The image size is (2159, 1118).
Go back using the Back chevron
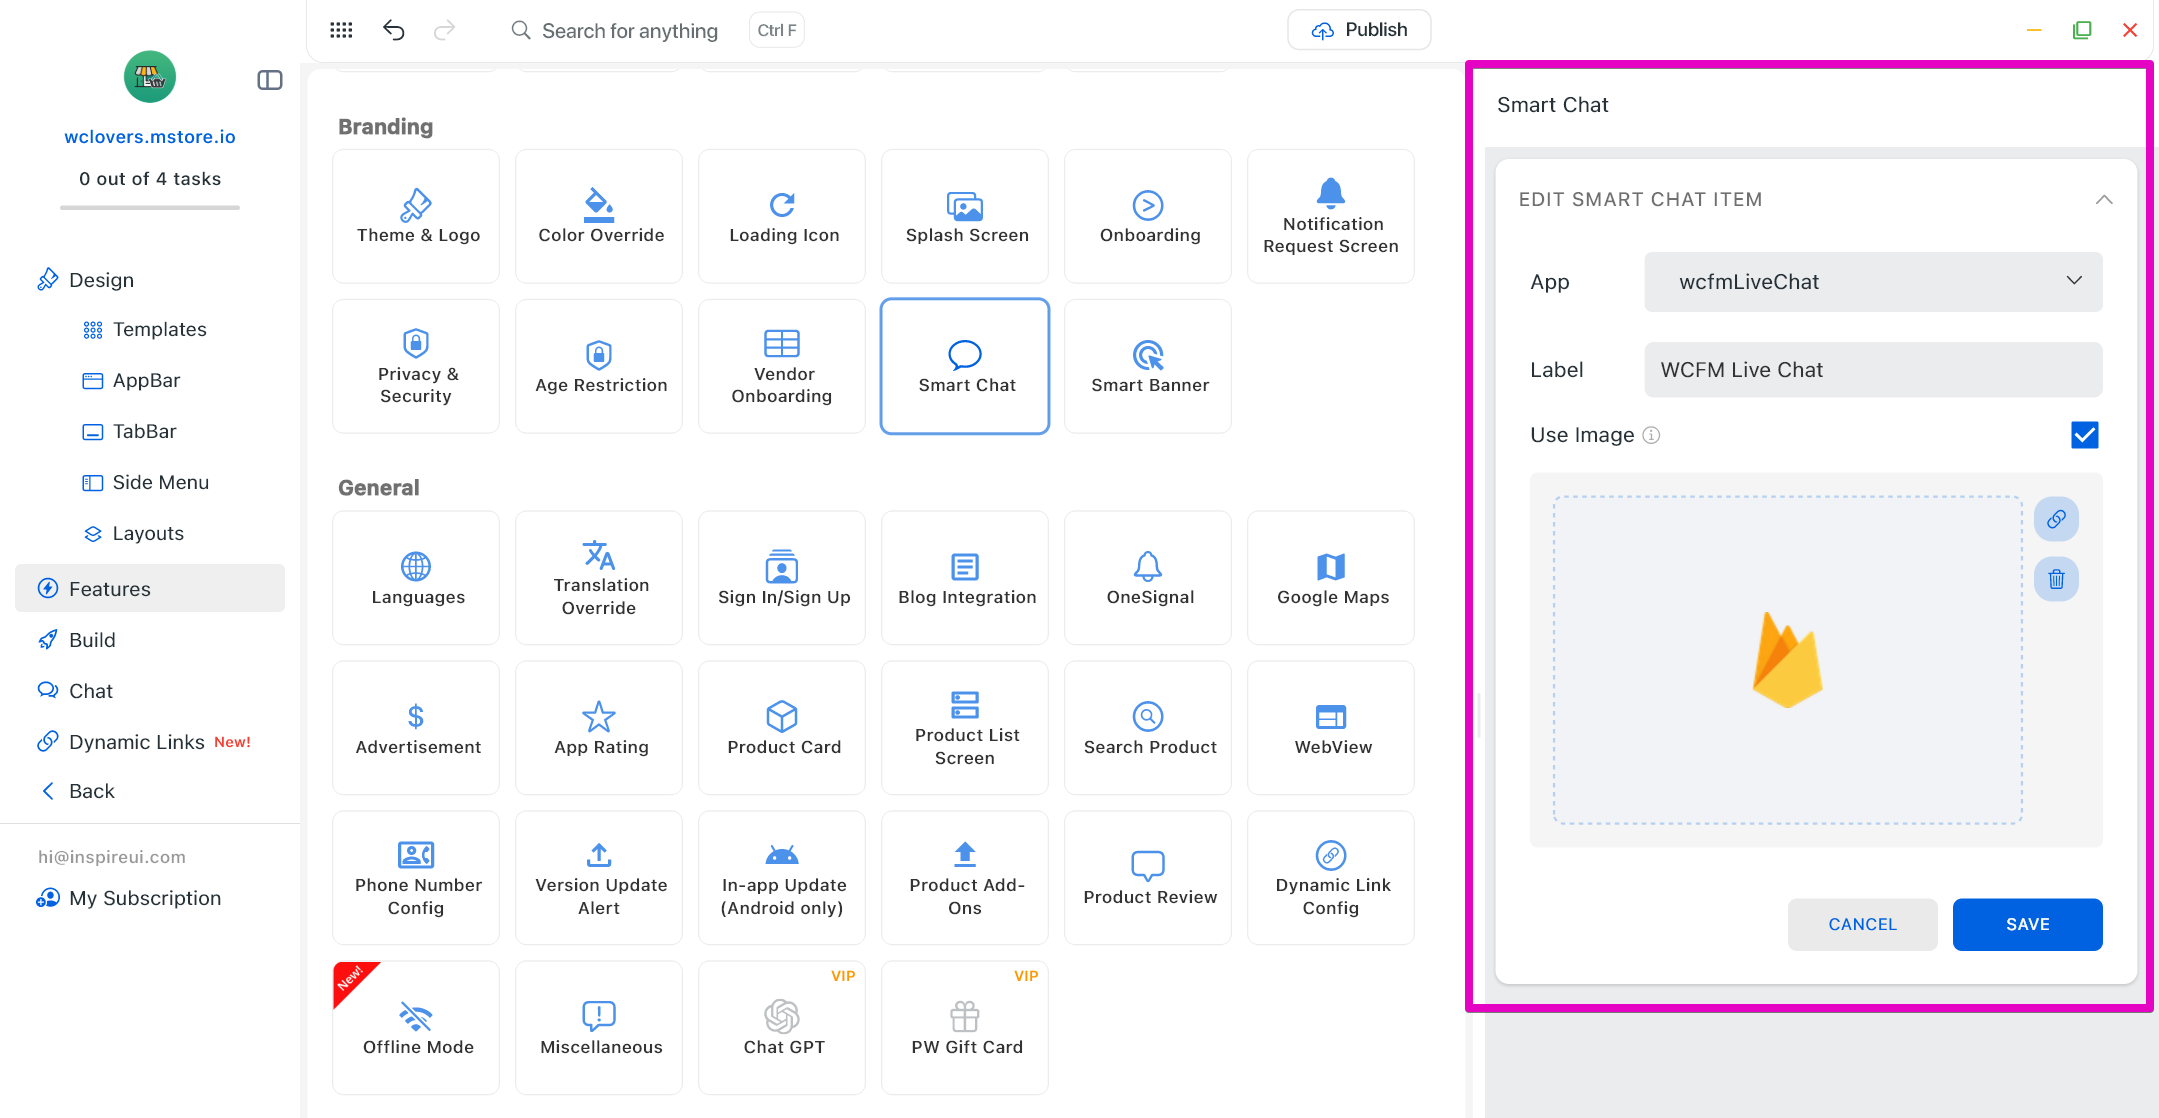(47, 791)
